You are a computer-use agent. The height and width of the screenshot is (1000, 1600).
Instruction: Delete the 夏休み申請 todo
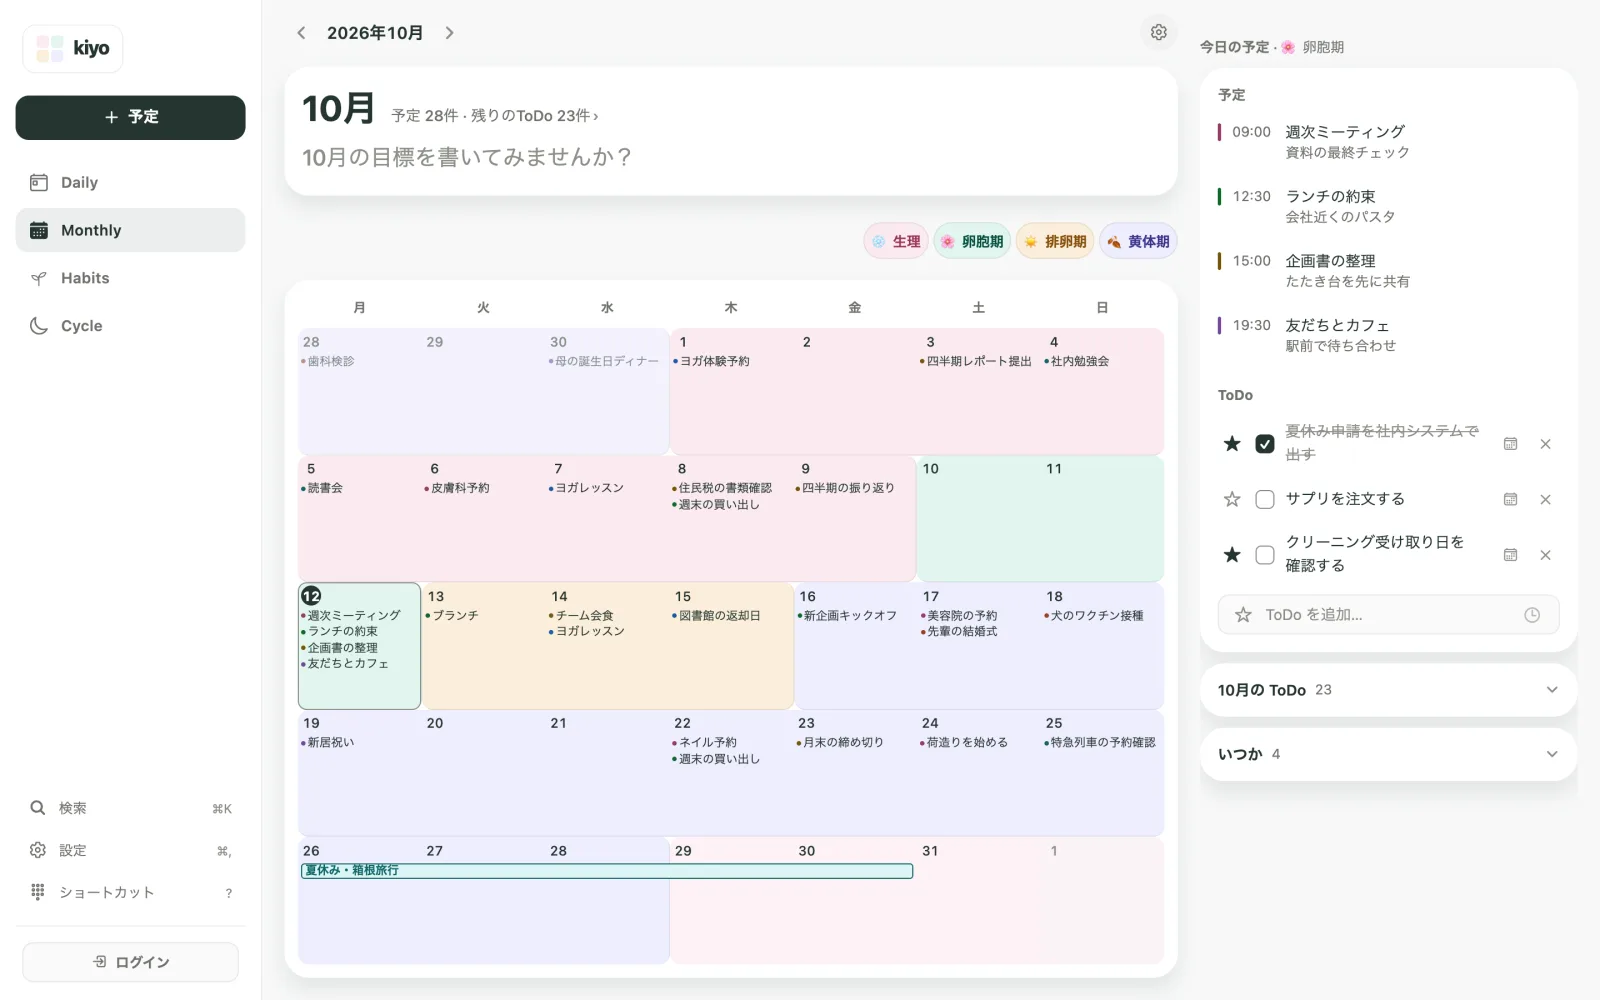(1545, 443)
